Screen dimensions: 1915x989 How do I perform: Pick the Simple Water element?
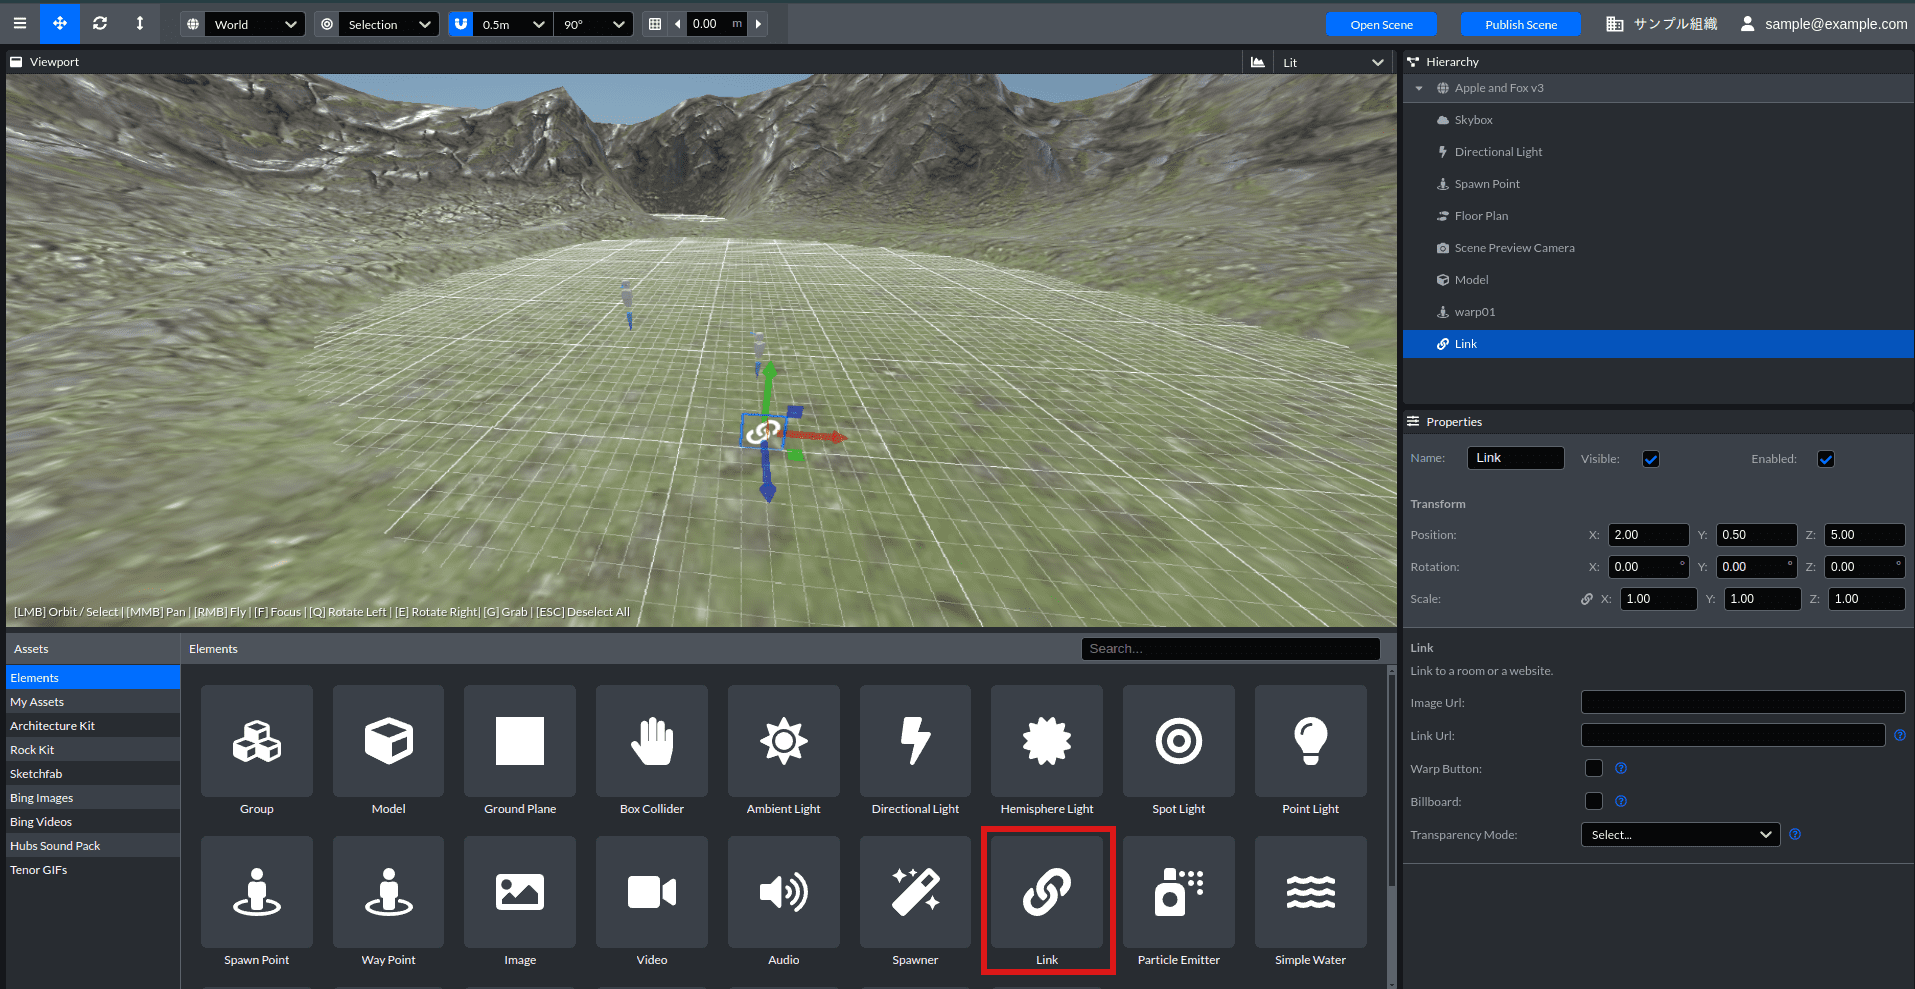[1310, 892]
